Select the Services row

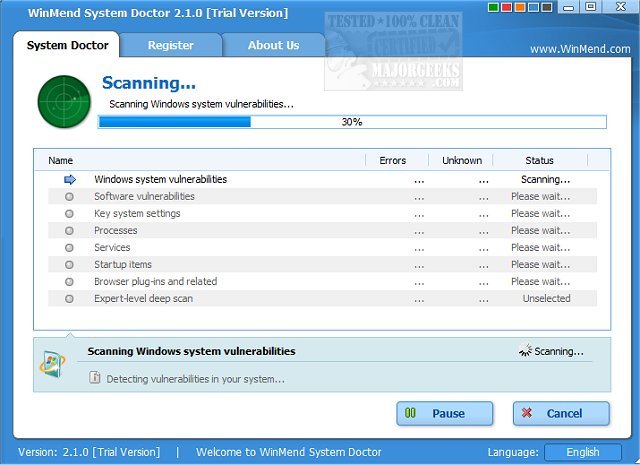click(322, 247)
